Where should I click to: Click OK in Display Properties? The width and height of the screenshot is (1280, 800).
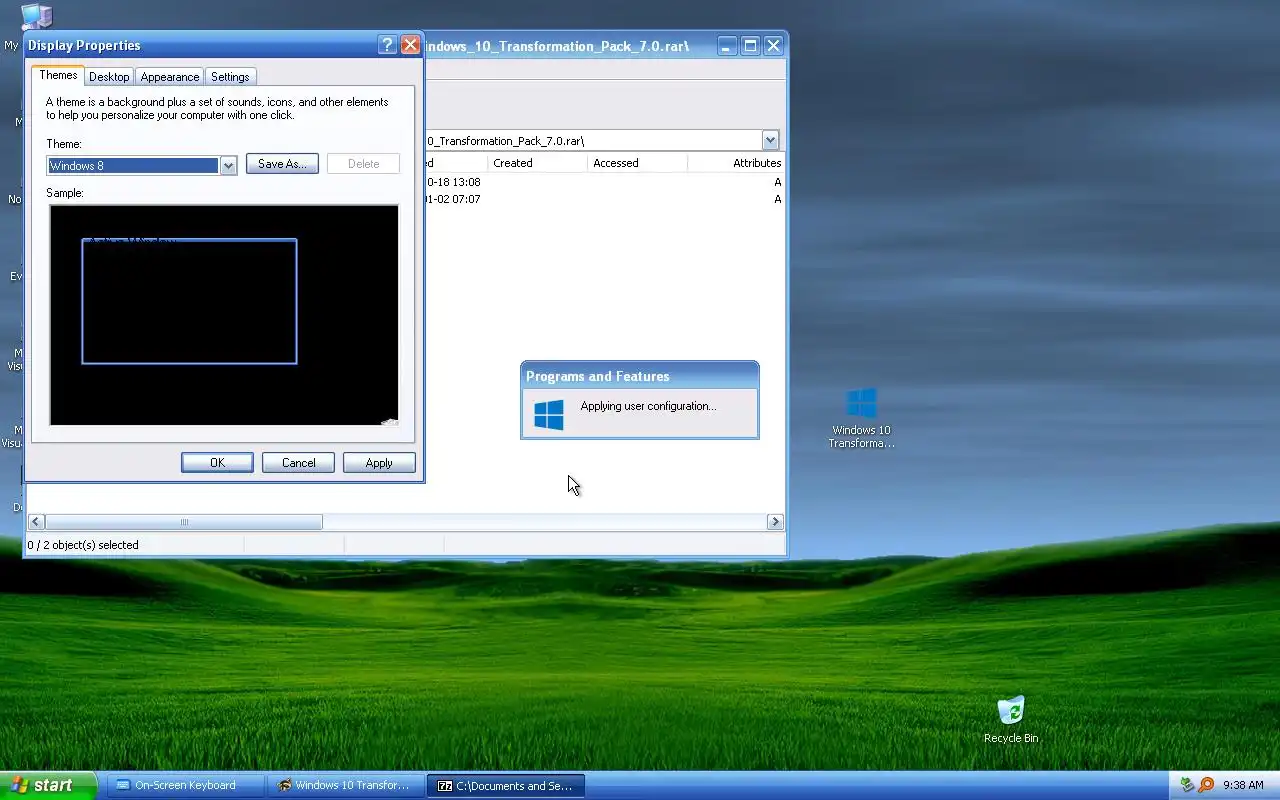coord(217,463)
